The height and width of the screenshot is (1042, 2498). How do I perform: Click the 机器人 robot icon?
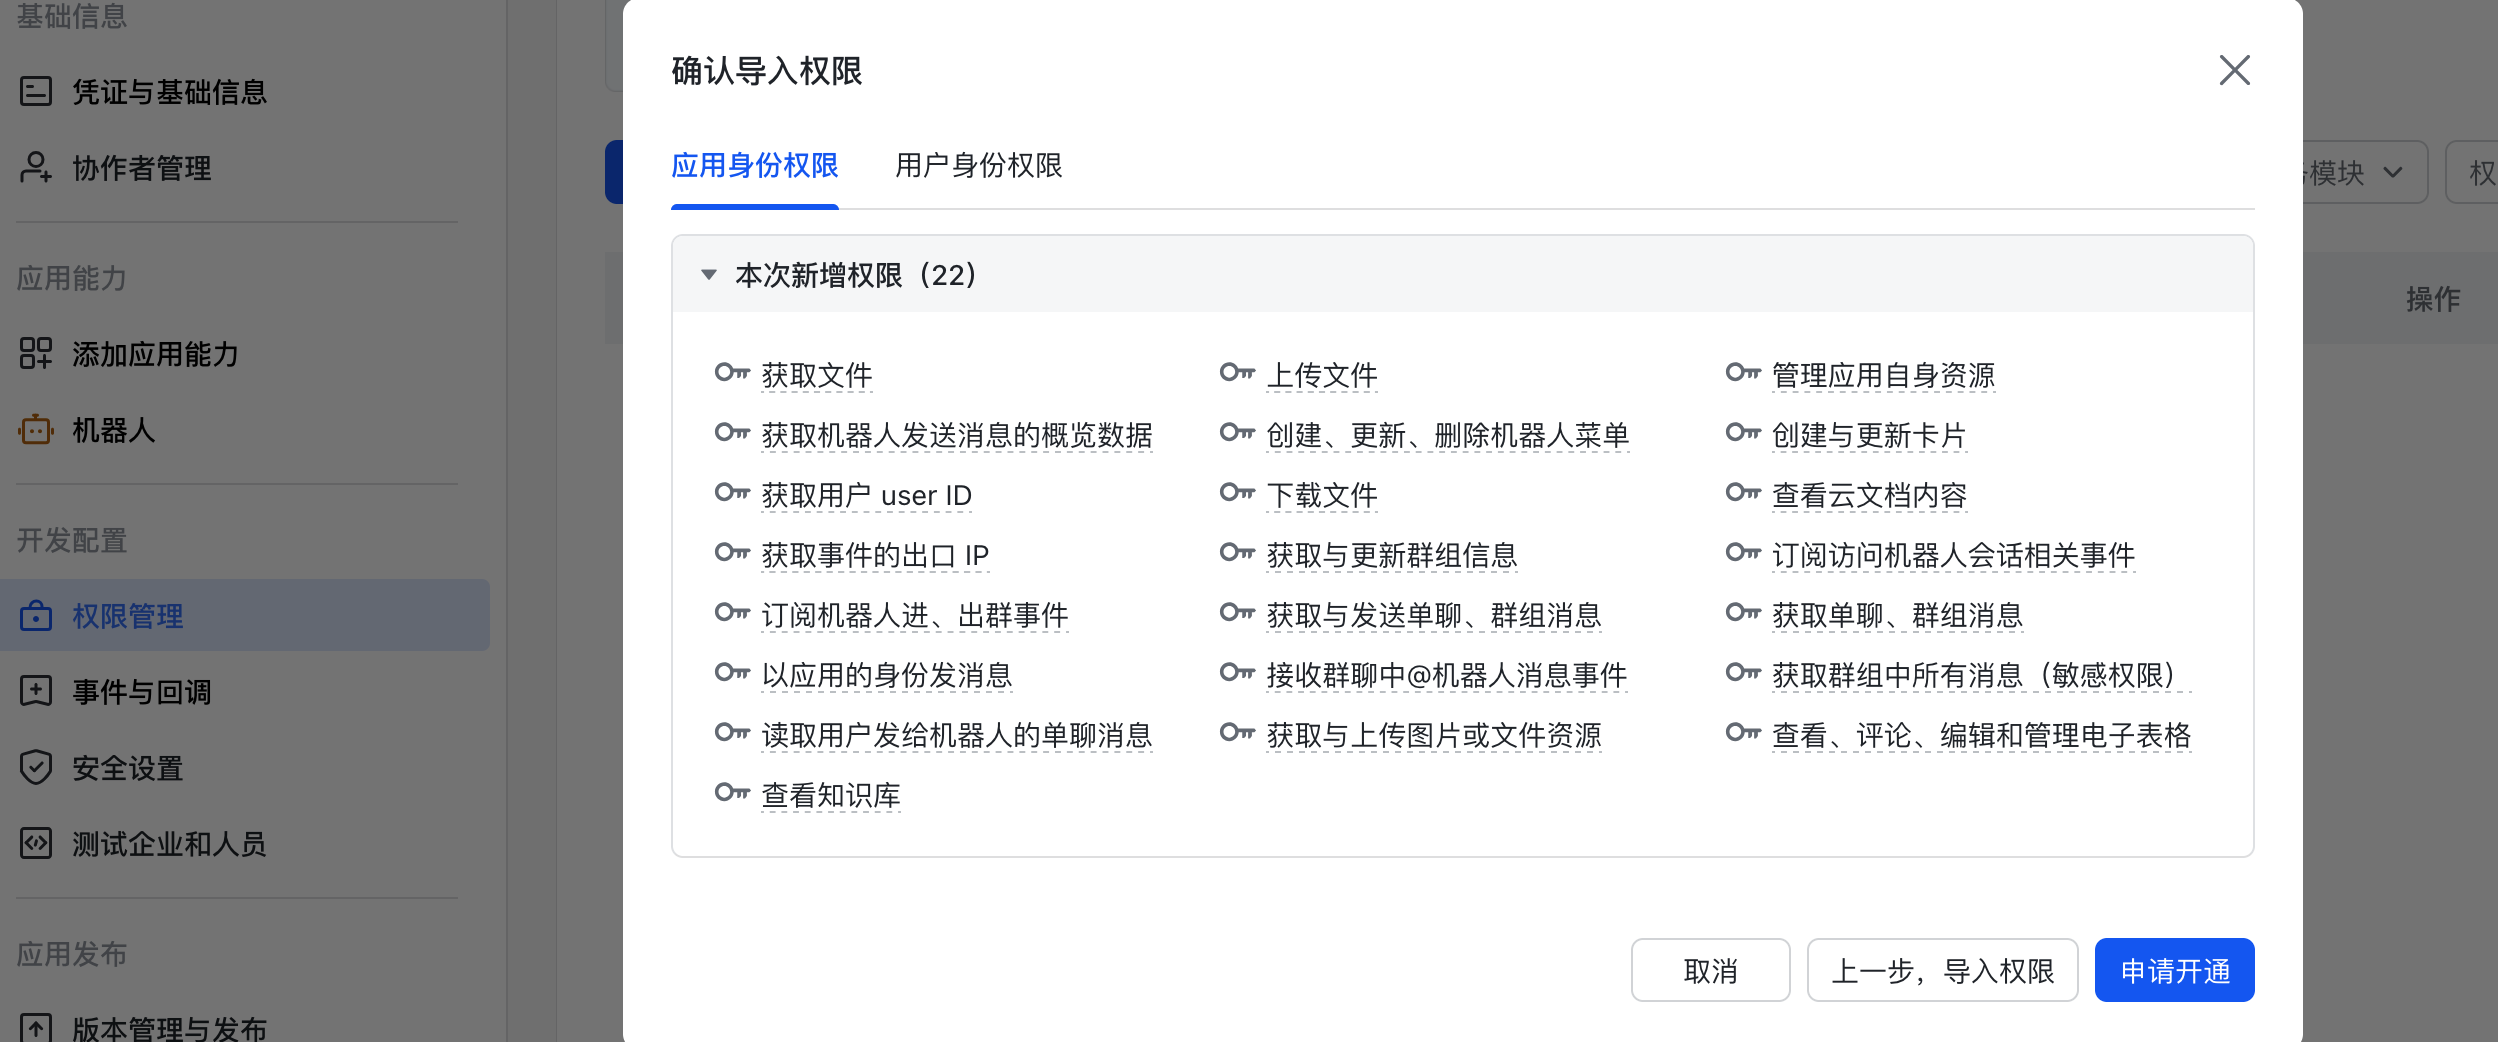pos(36,430)
